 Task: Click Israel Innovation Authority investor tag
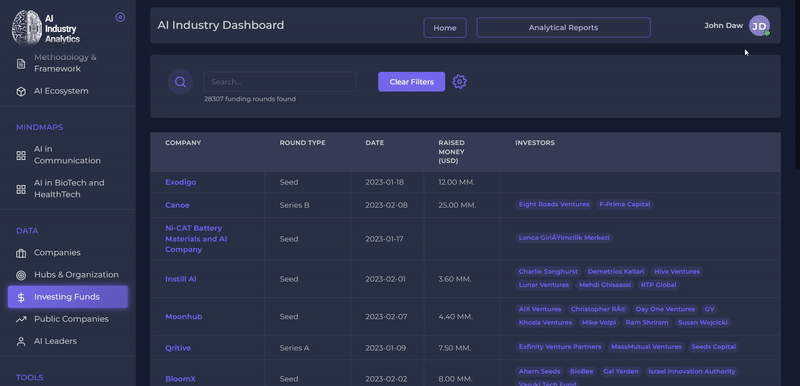click(x=691, y=372)
